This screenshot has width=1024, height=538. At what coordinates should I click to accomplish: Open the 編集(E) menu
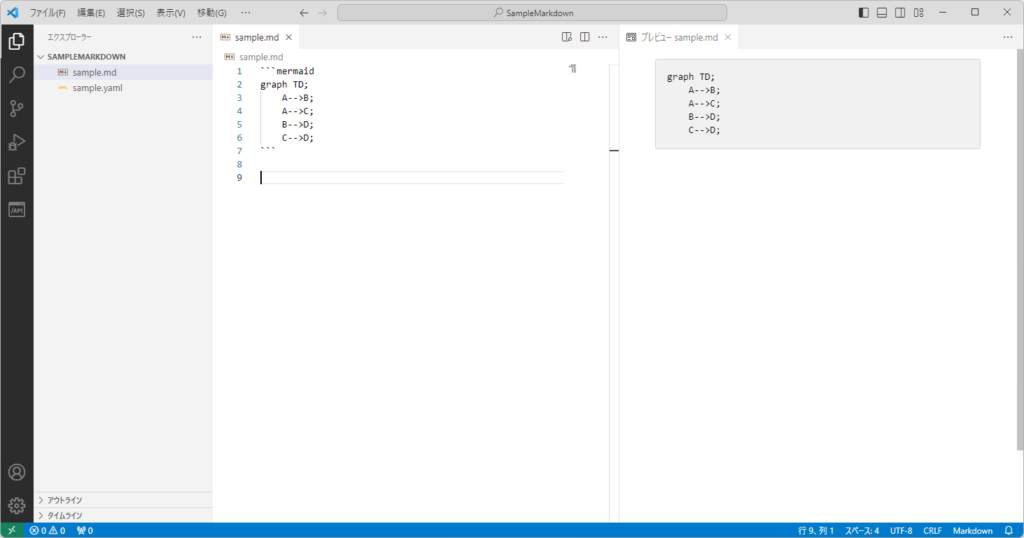click(91, 12)
